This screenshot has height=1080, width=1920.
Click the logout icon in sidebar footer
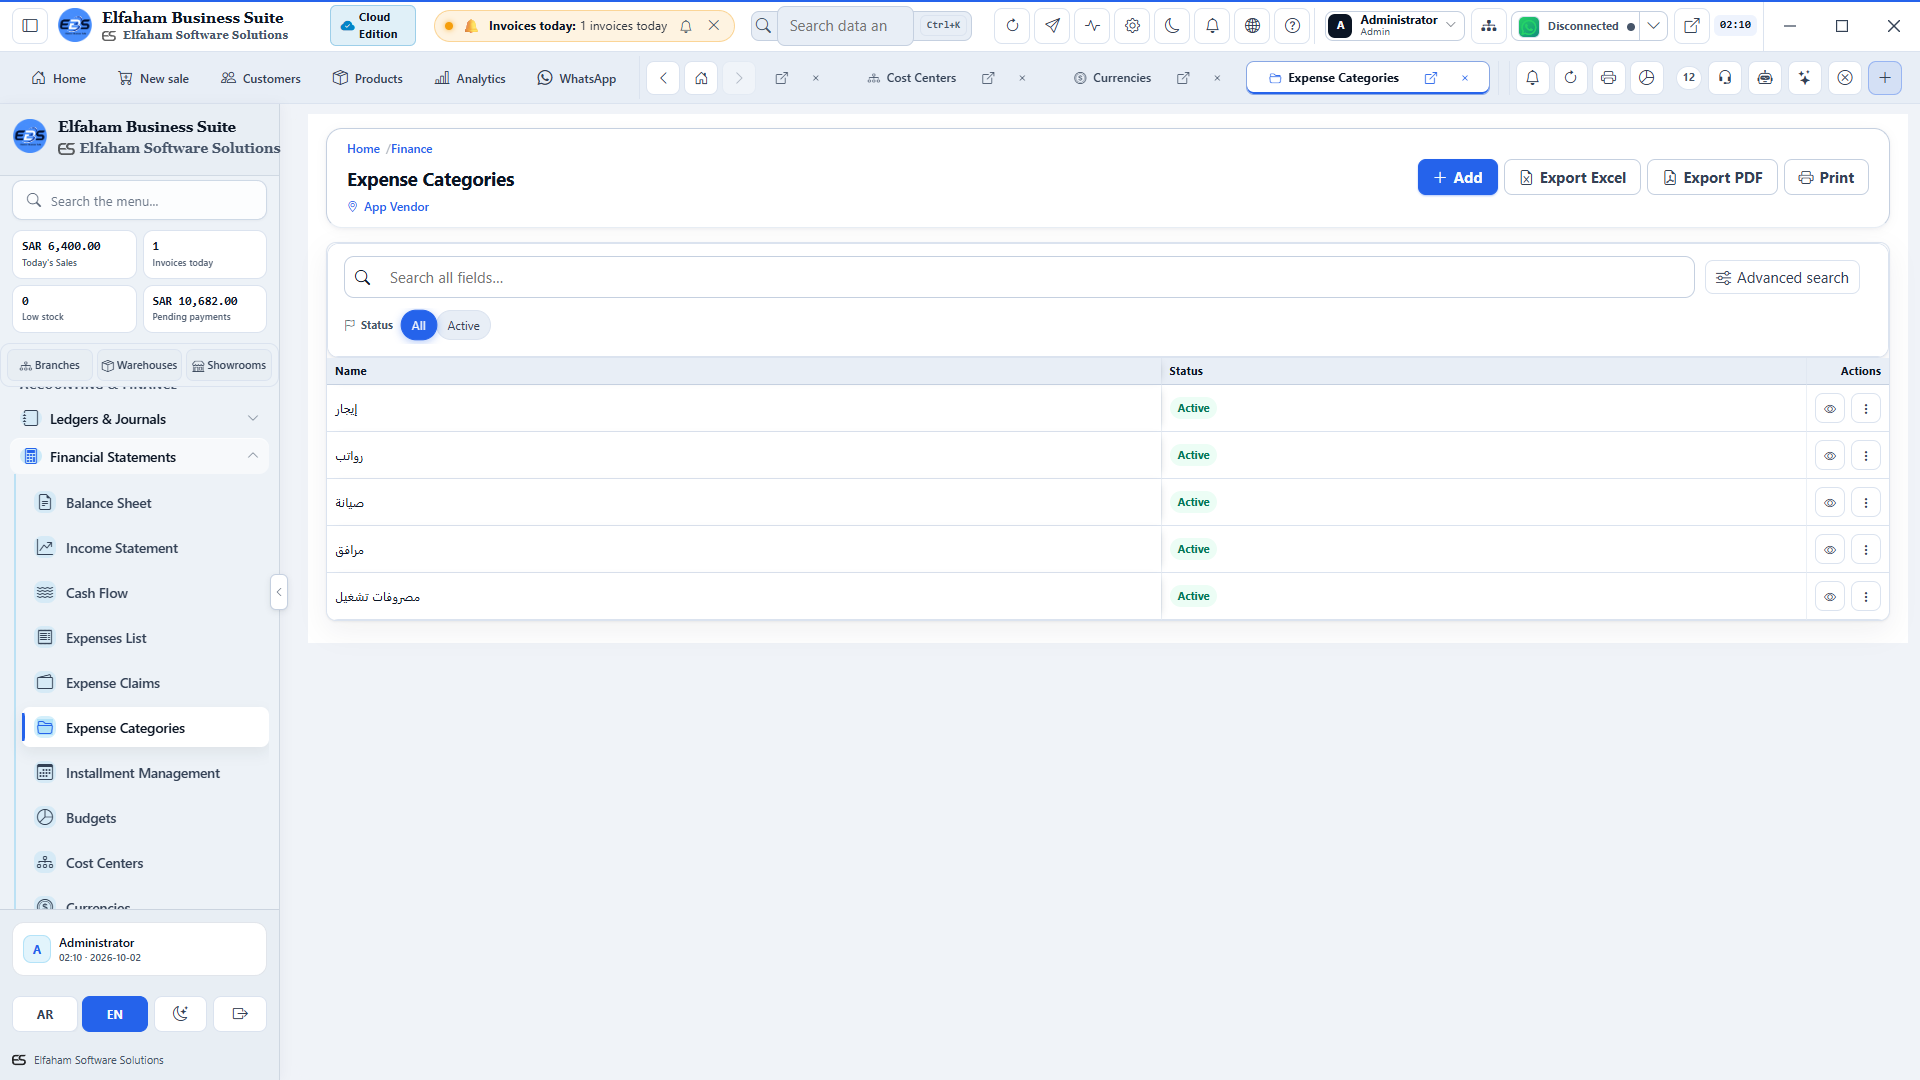pos(240,1014)
